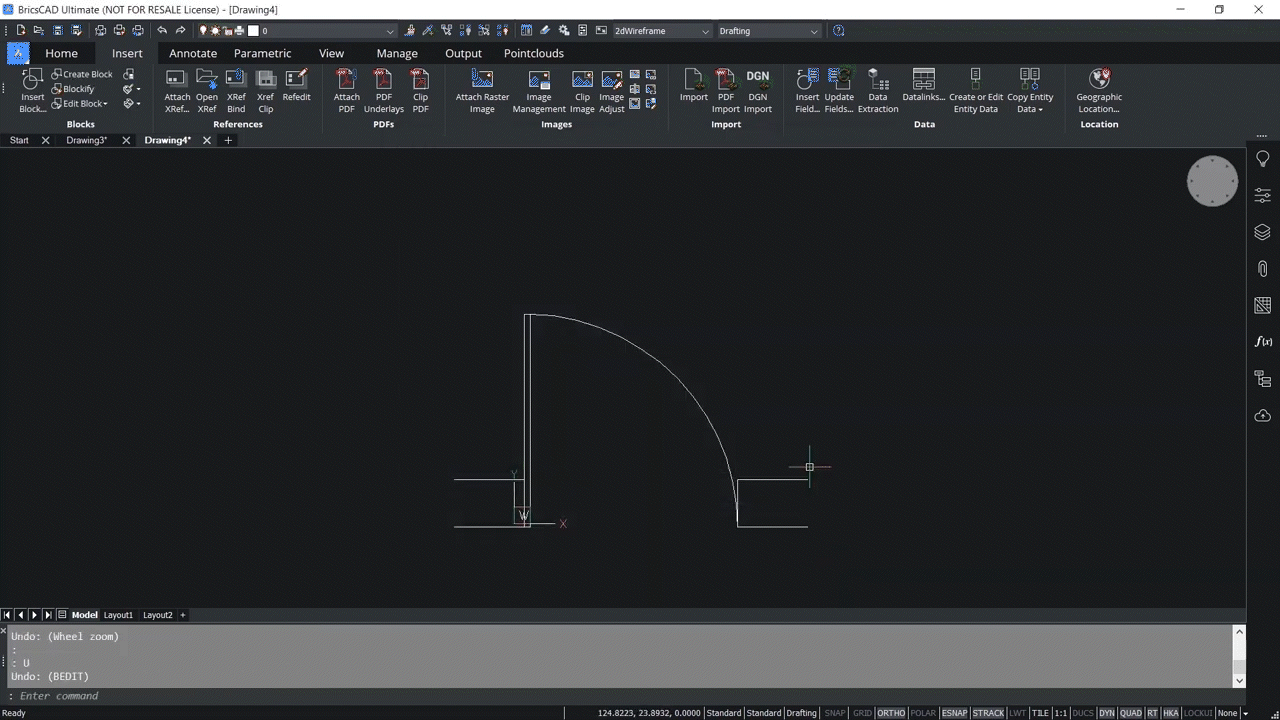Toggle LWT lineweight display

point(1018,713)
